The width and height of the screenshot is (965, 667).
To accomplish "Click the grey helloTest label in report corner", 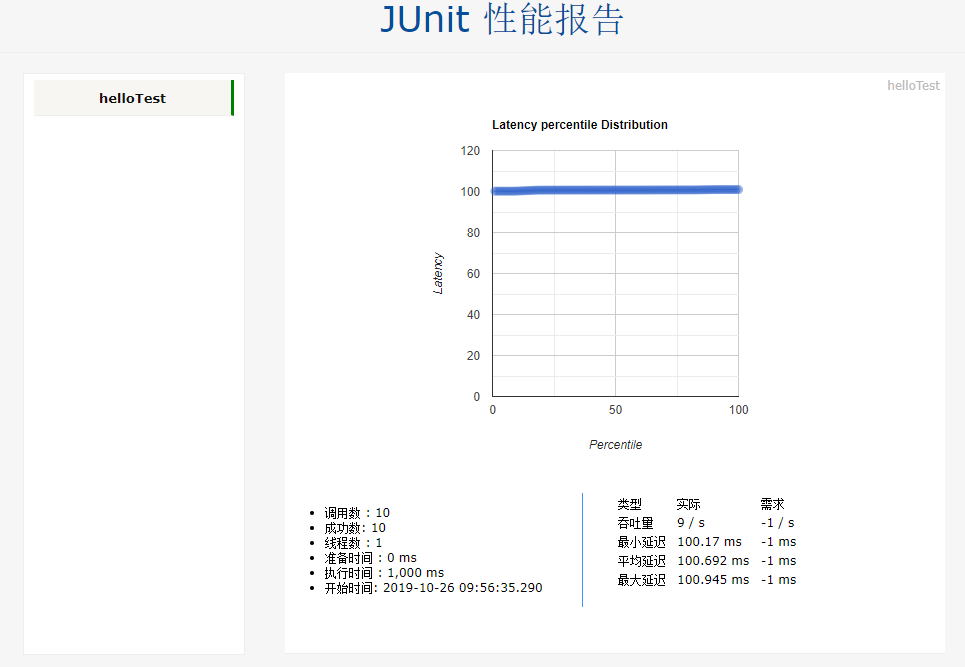I will (x=913, y=86).
